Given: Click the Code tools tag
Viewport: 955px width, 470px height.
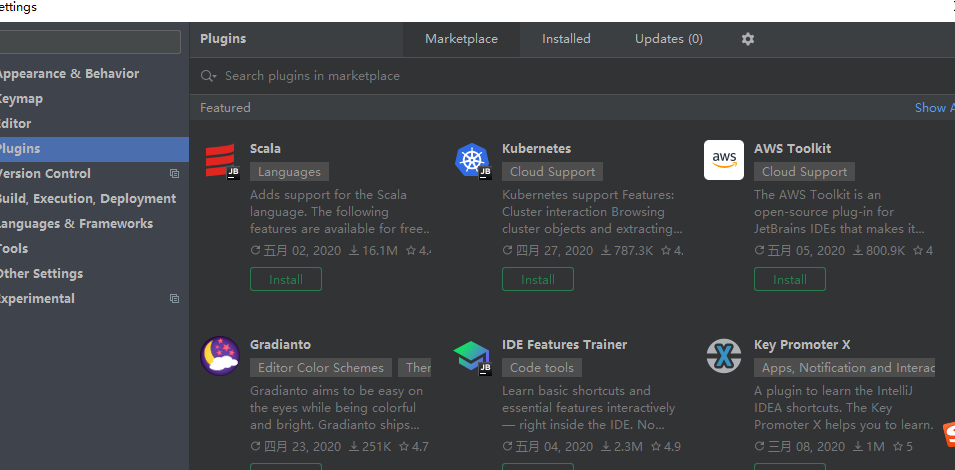Looking at the screenshot, I should [542, 368].
